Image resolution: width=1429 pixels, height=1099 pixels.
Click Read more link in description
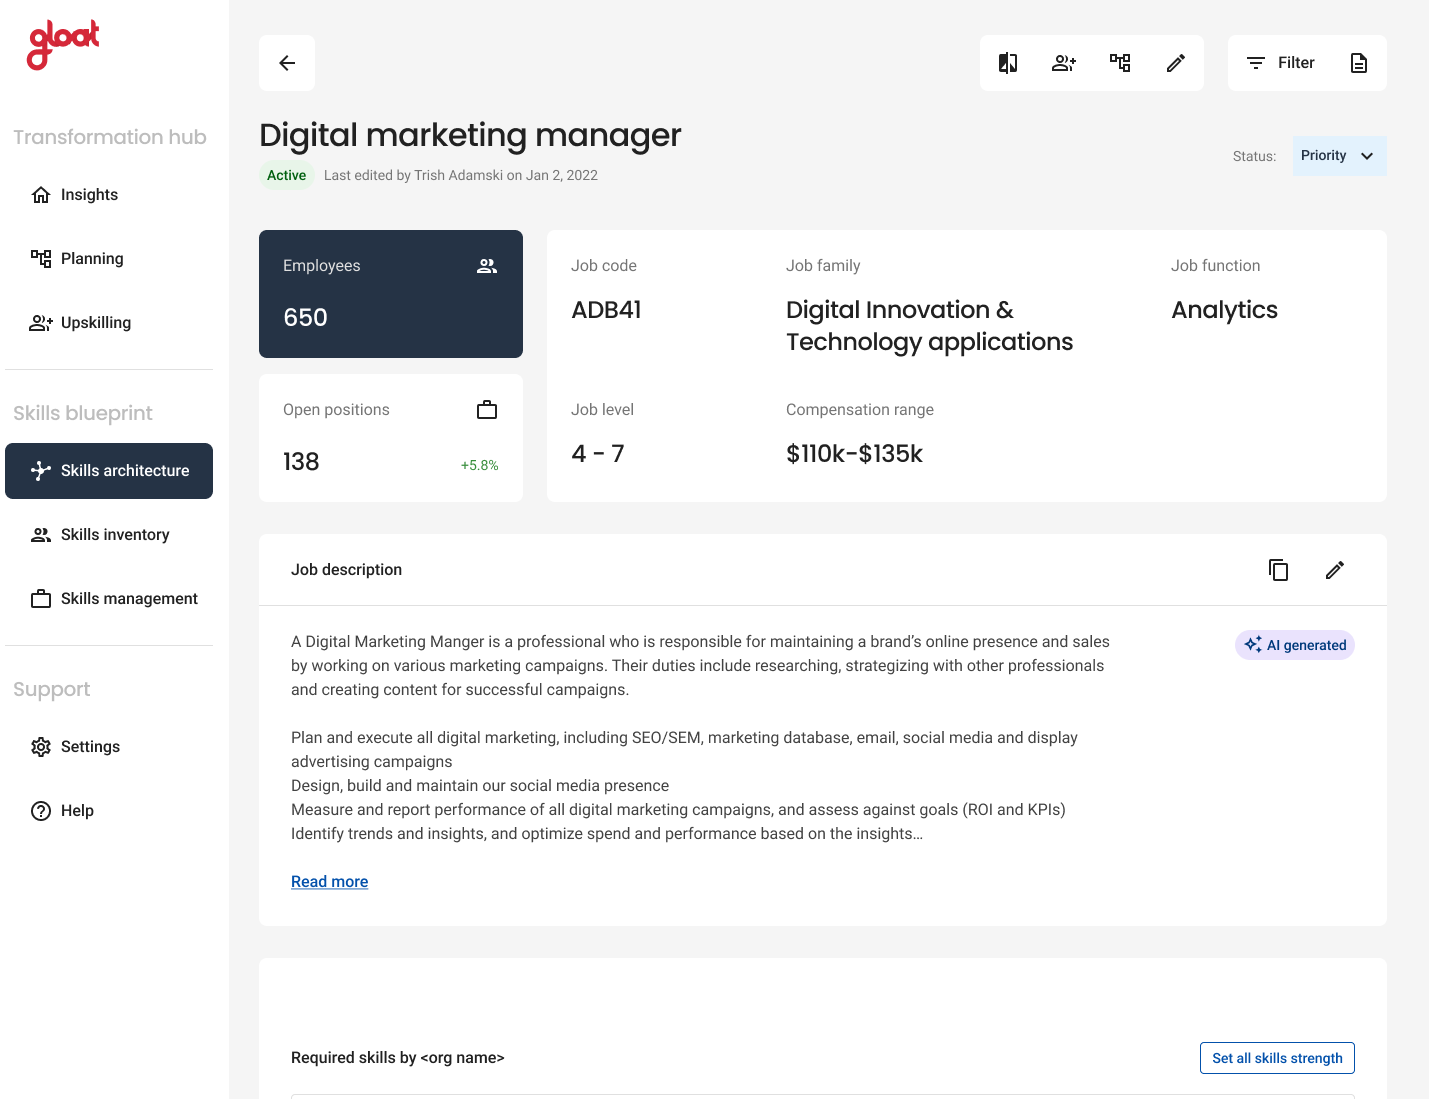(329, 882)
